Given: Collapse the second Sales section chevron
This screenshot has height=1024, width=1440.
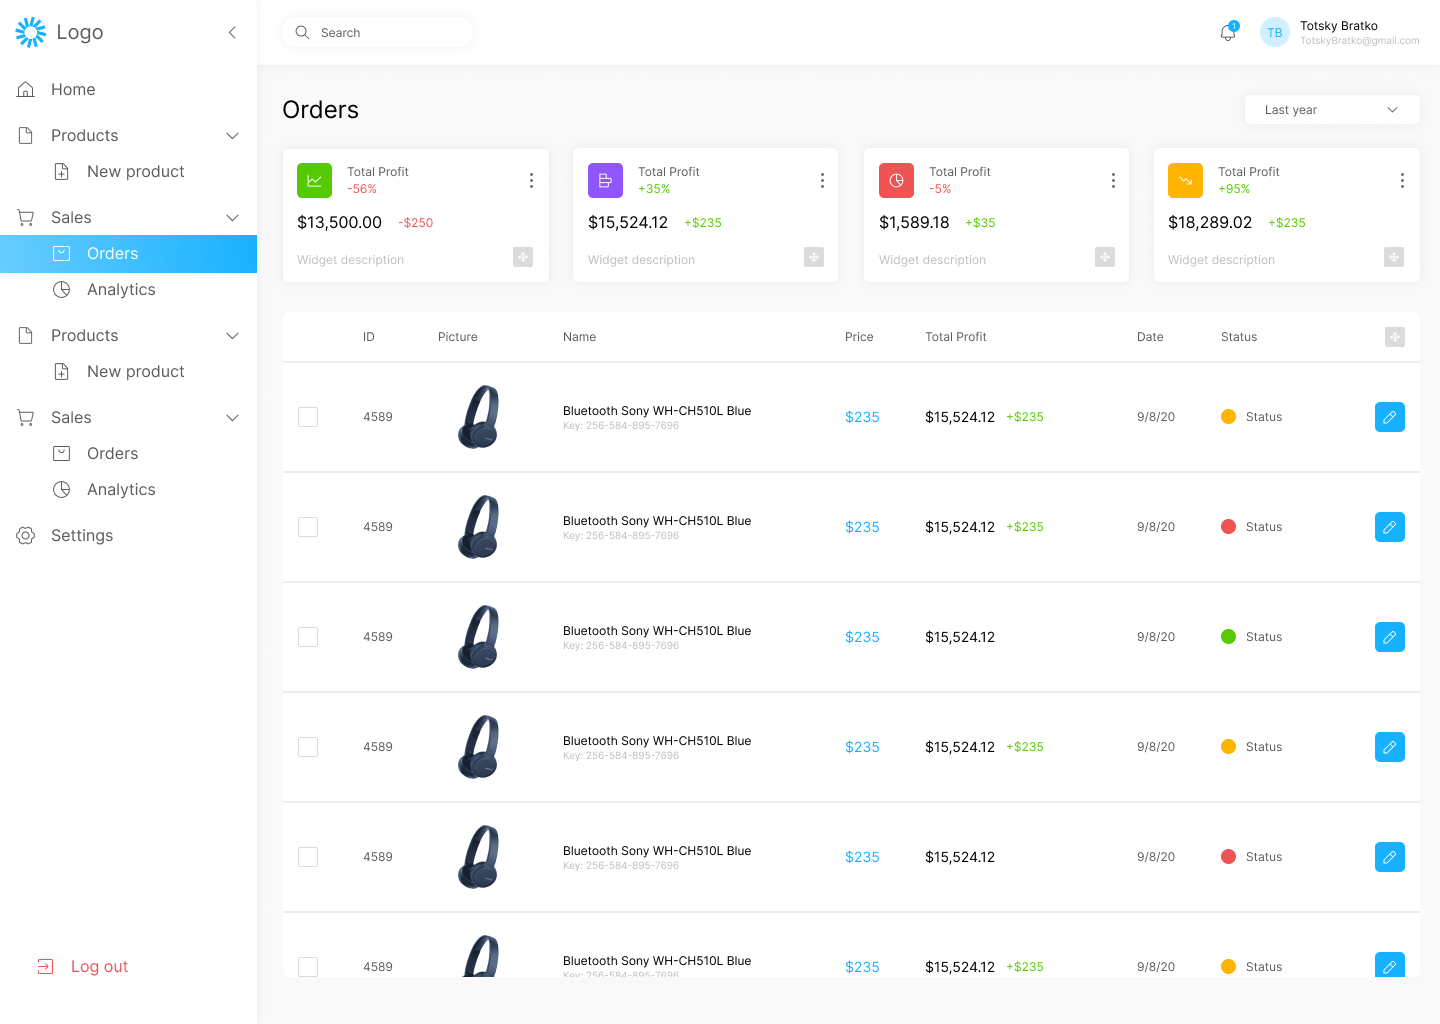Looking at the screenshot, I should (x=232, y=418).
